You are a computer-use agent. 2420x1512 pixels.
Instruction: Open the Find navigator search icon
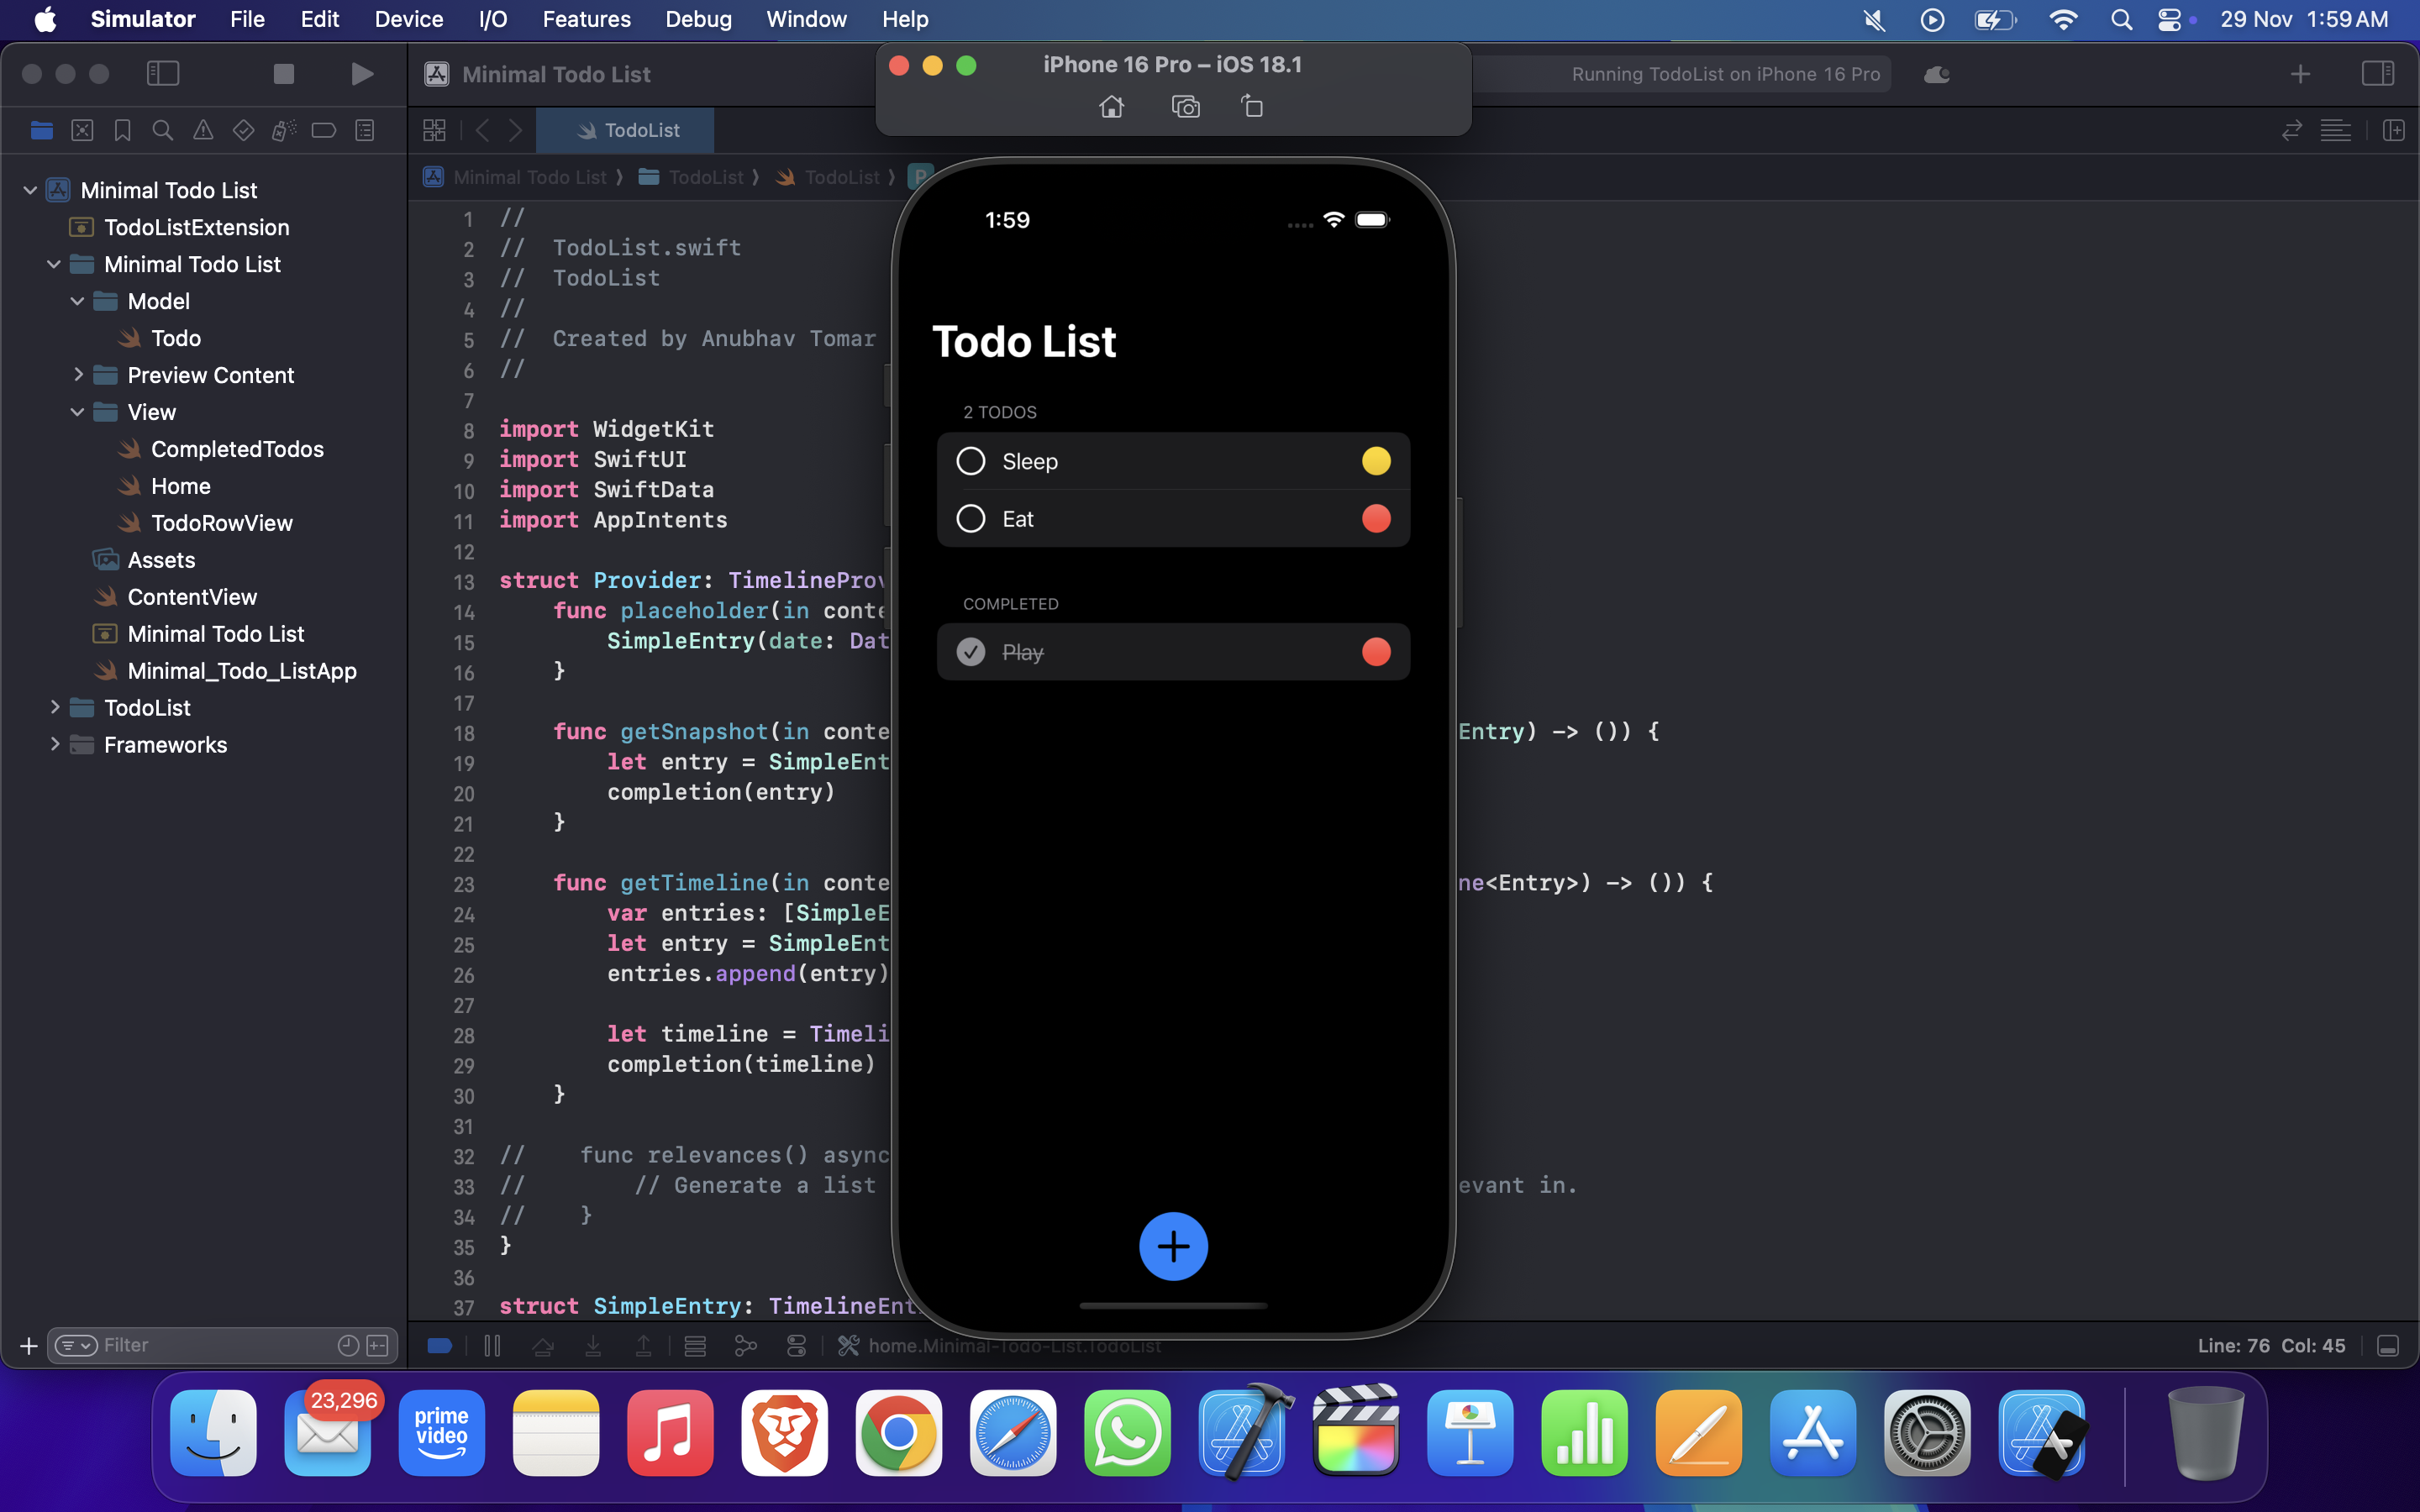[x=163, y=130]
